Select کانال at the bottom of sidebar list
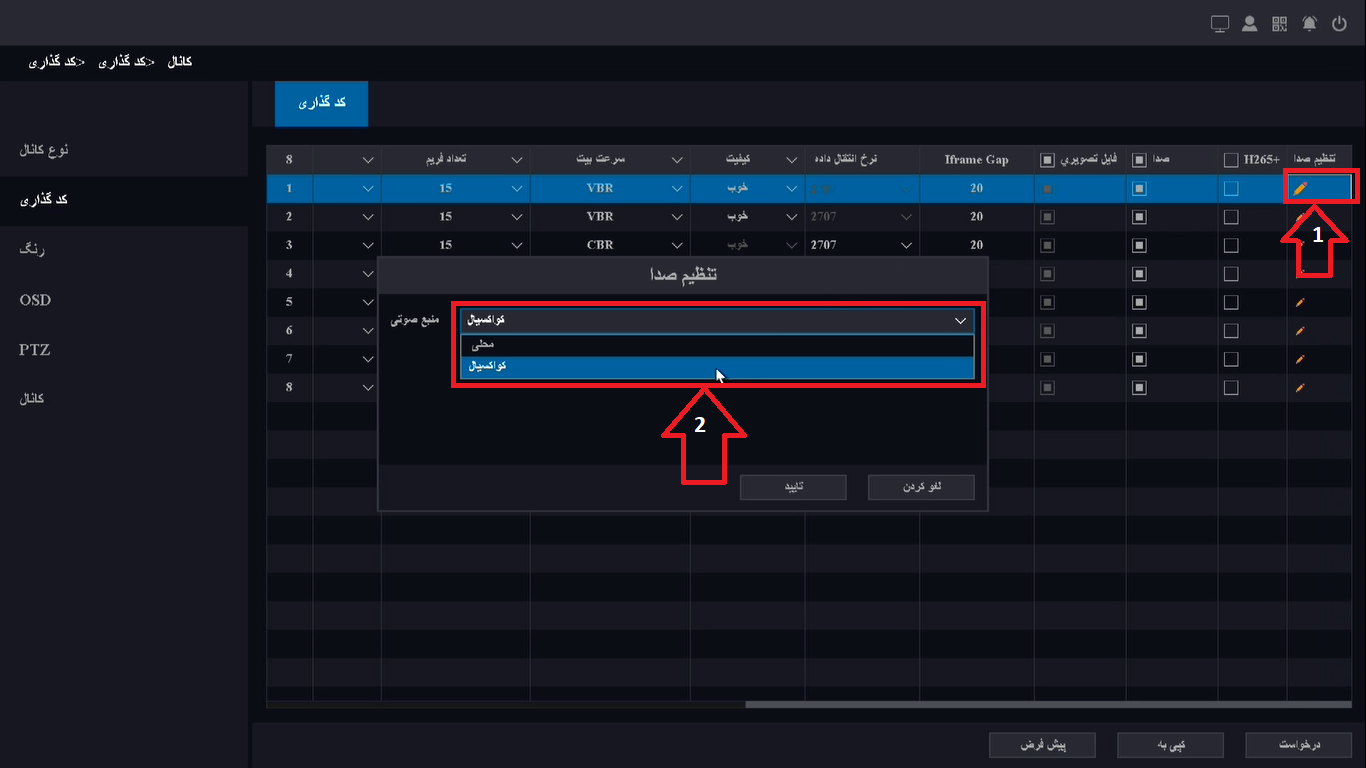The image size is (1366, 768). pyautogui.click(x=124, y=399)
